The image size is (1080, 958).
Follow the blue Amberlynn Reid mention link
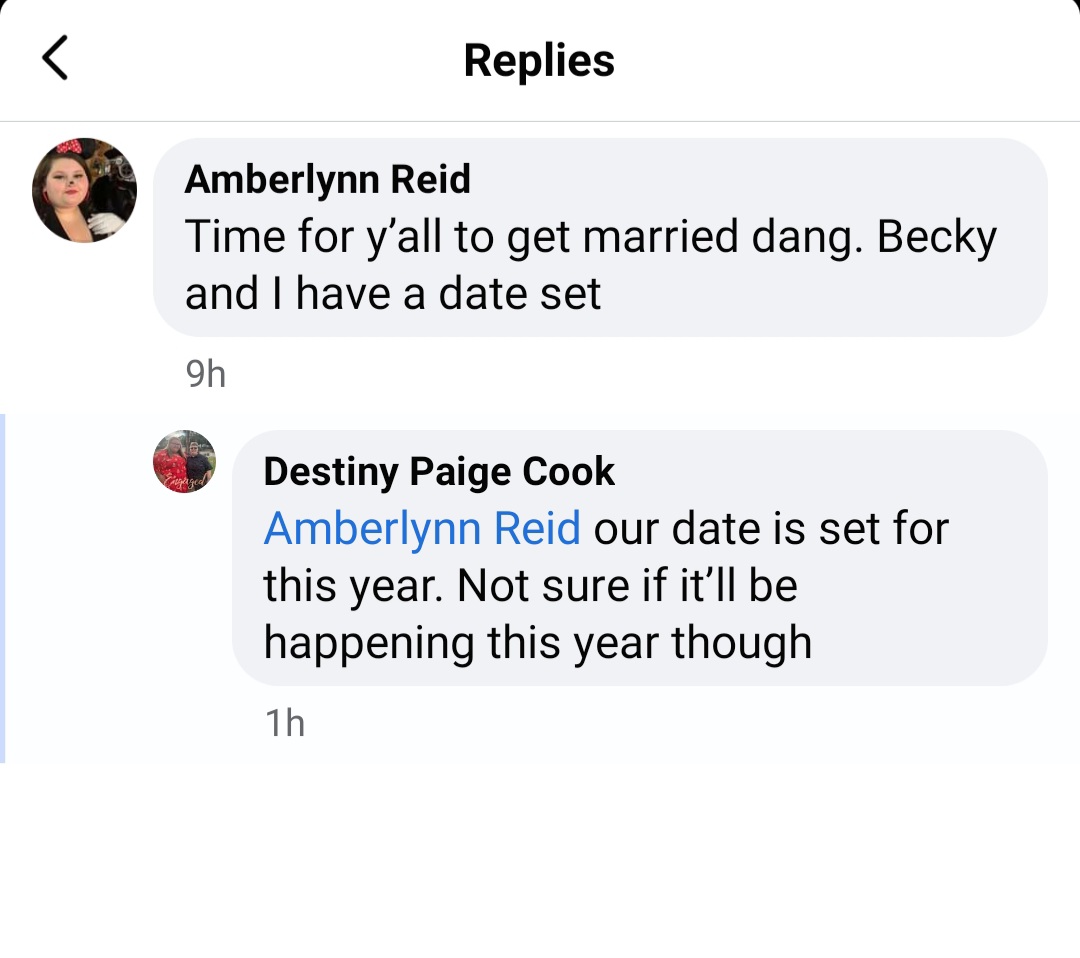point(422,528)
